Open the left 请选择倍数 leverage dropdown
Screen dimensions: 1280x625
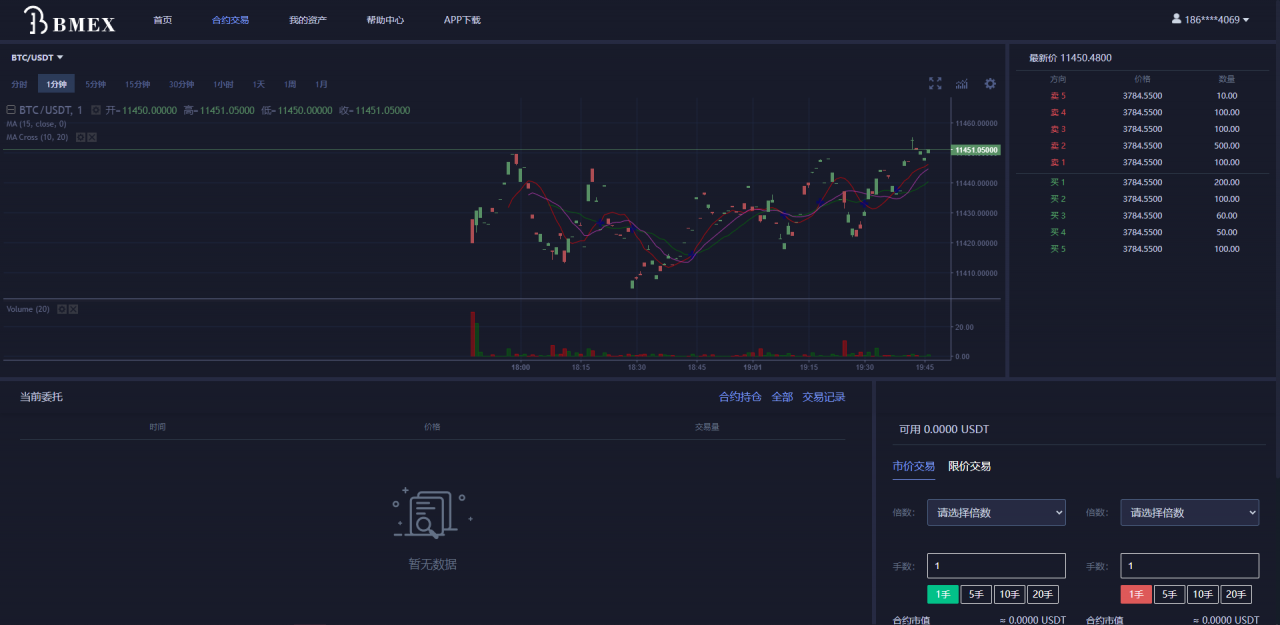pos(995,512)
